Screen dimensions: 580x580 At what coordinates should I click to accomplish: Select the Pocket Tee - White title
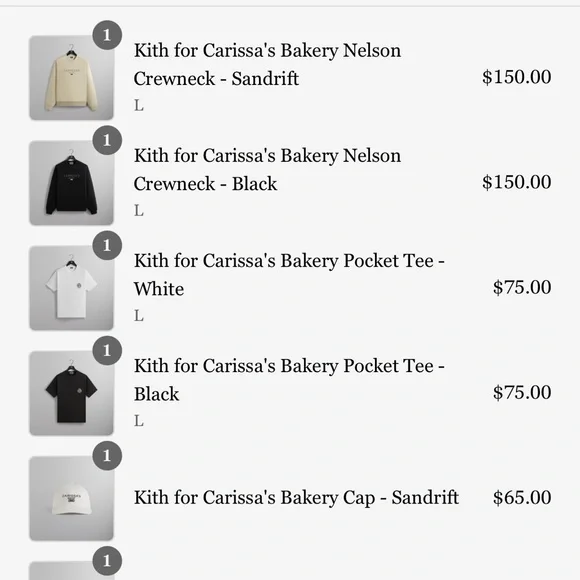pos(289,274)
